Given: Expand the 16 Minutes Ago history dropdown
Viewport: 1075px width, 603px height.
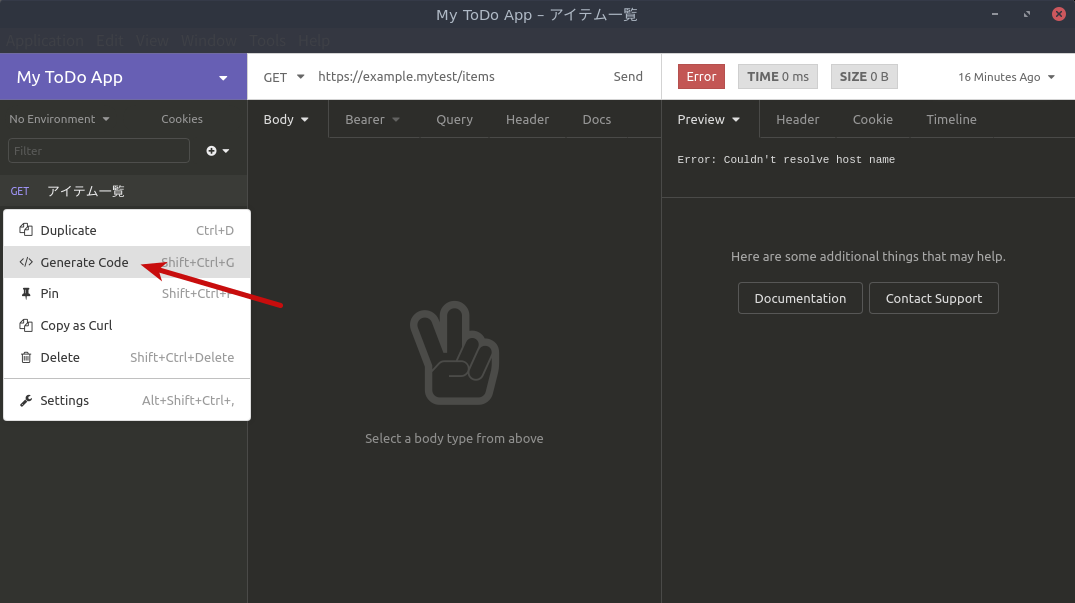Looking at the screenshot, I should 1006,77.
